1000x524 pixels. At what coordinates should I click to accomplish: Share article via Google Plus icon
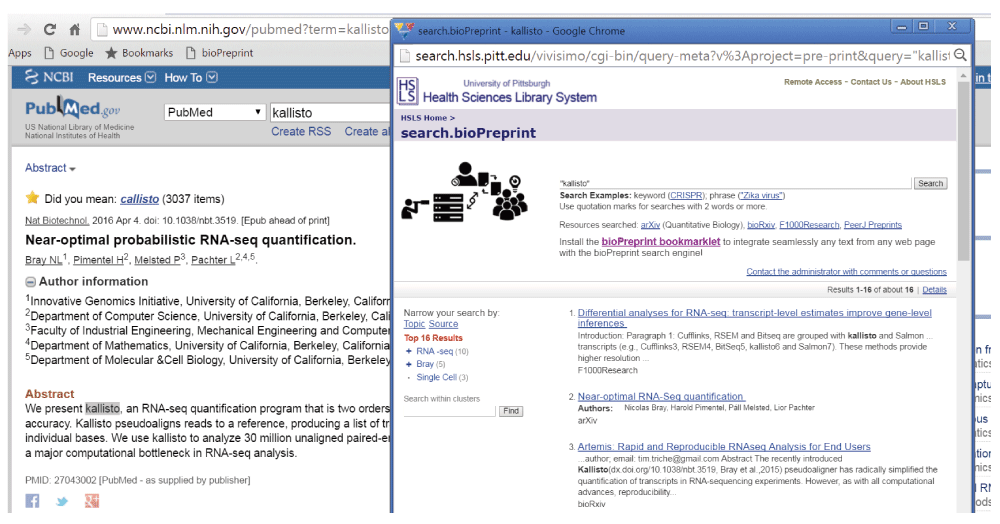pyautogui.click(x=91, y=501)
